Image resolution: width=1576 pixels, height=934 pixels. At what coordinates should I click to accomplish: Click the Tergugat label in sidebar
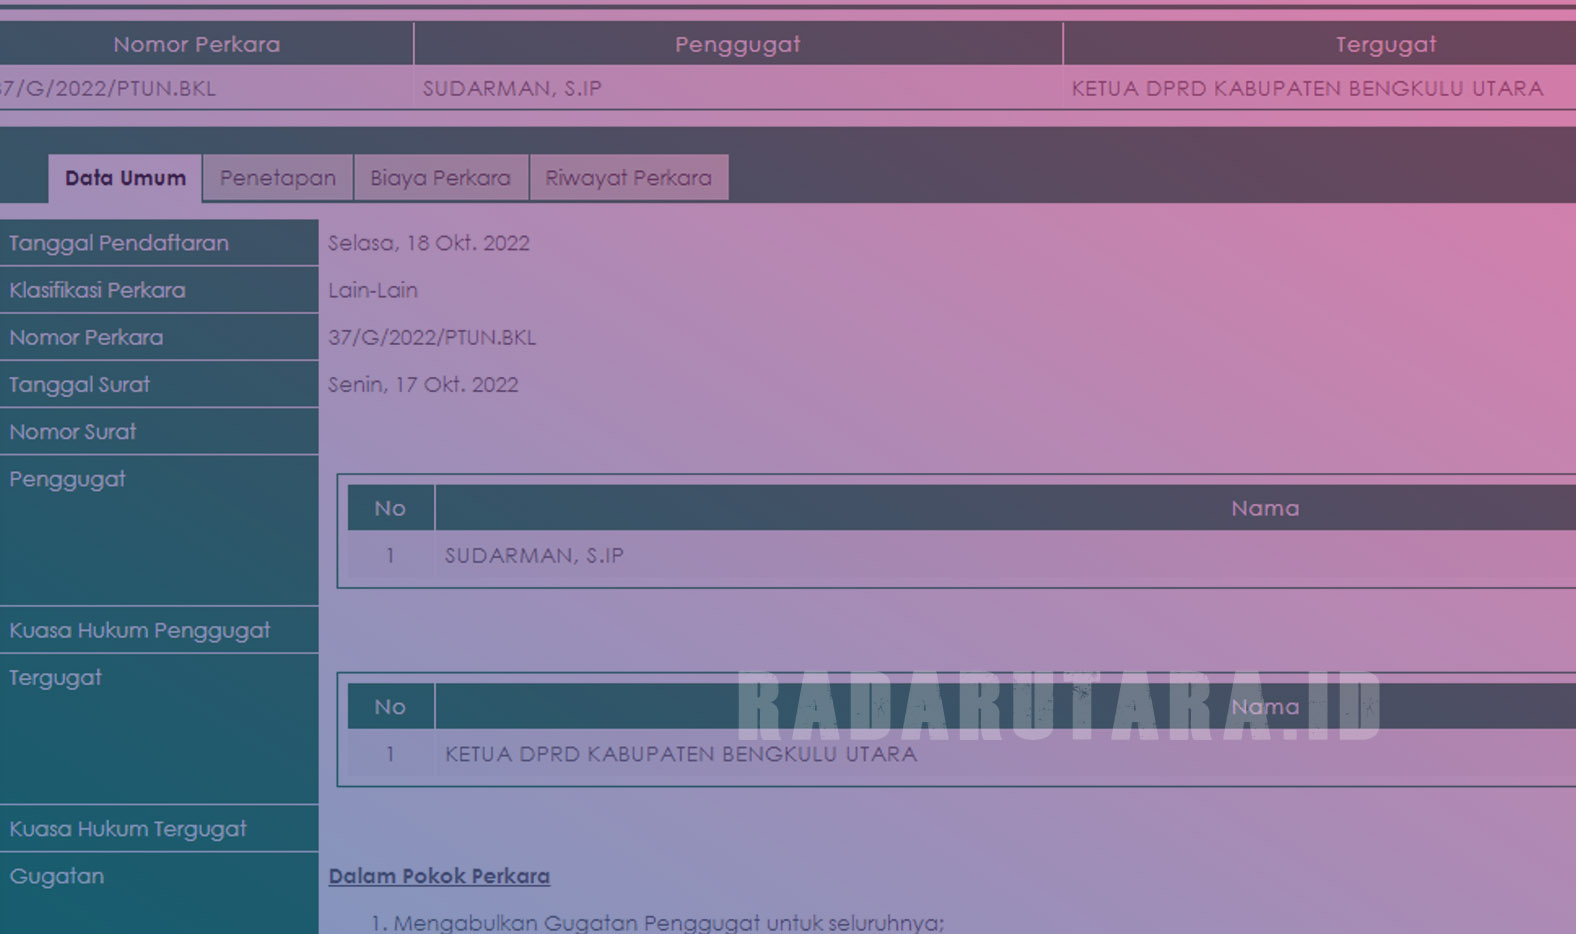(55, 678)
